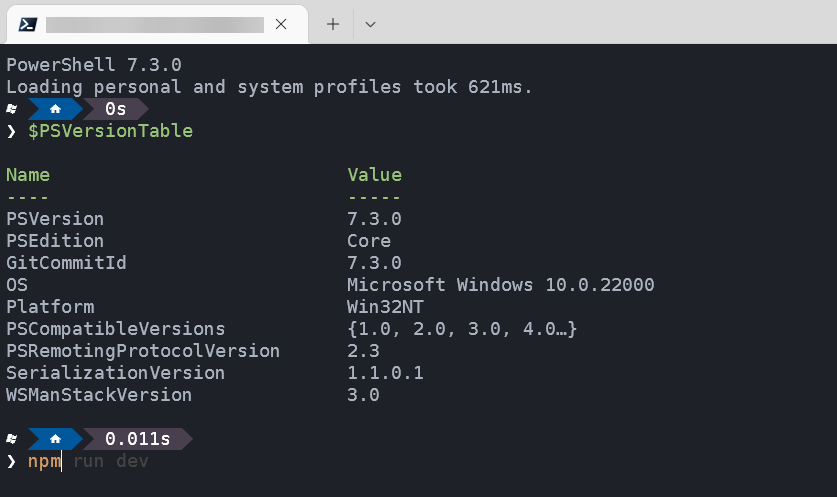837x497 pixels.
Task: Click the 1.1.0.1 value
Action: click(x=385, y=373)
